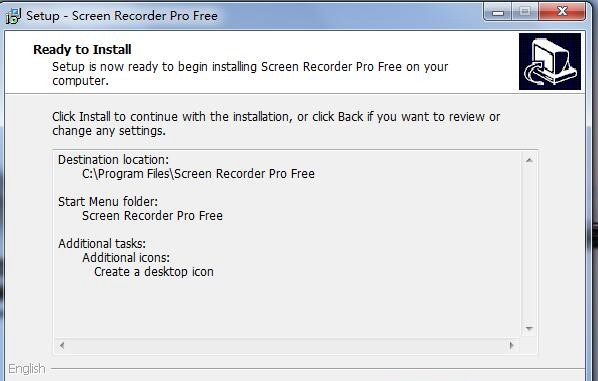The image size is (598, 381).
Task: Click the computer installer image in header
Action: (550, 61)
